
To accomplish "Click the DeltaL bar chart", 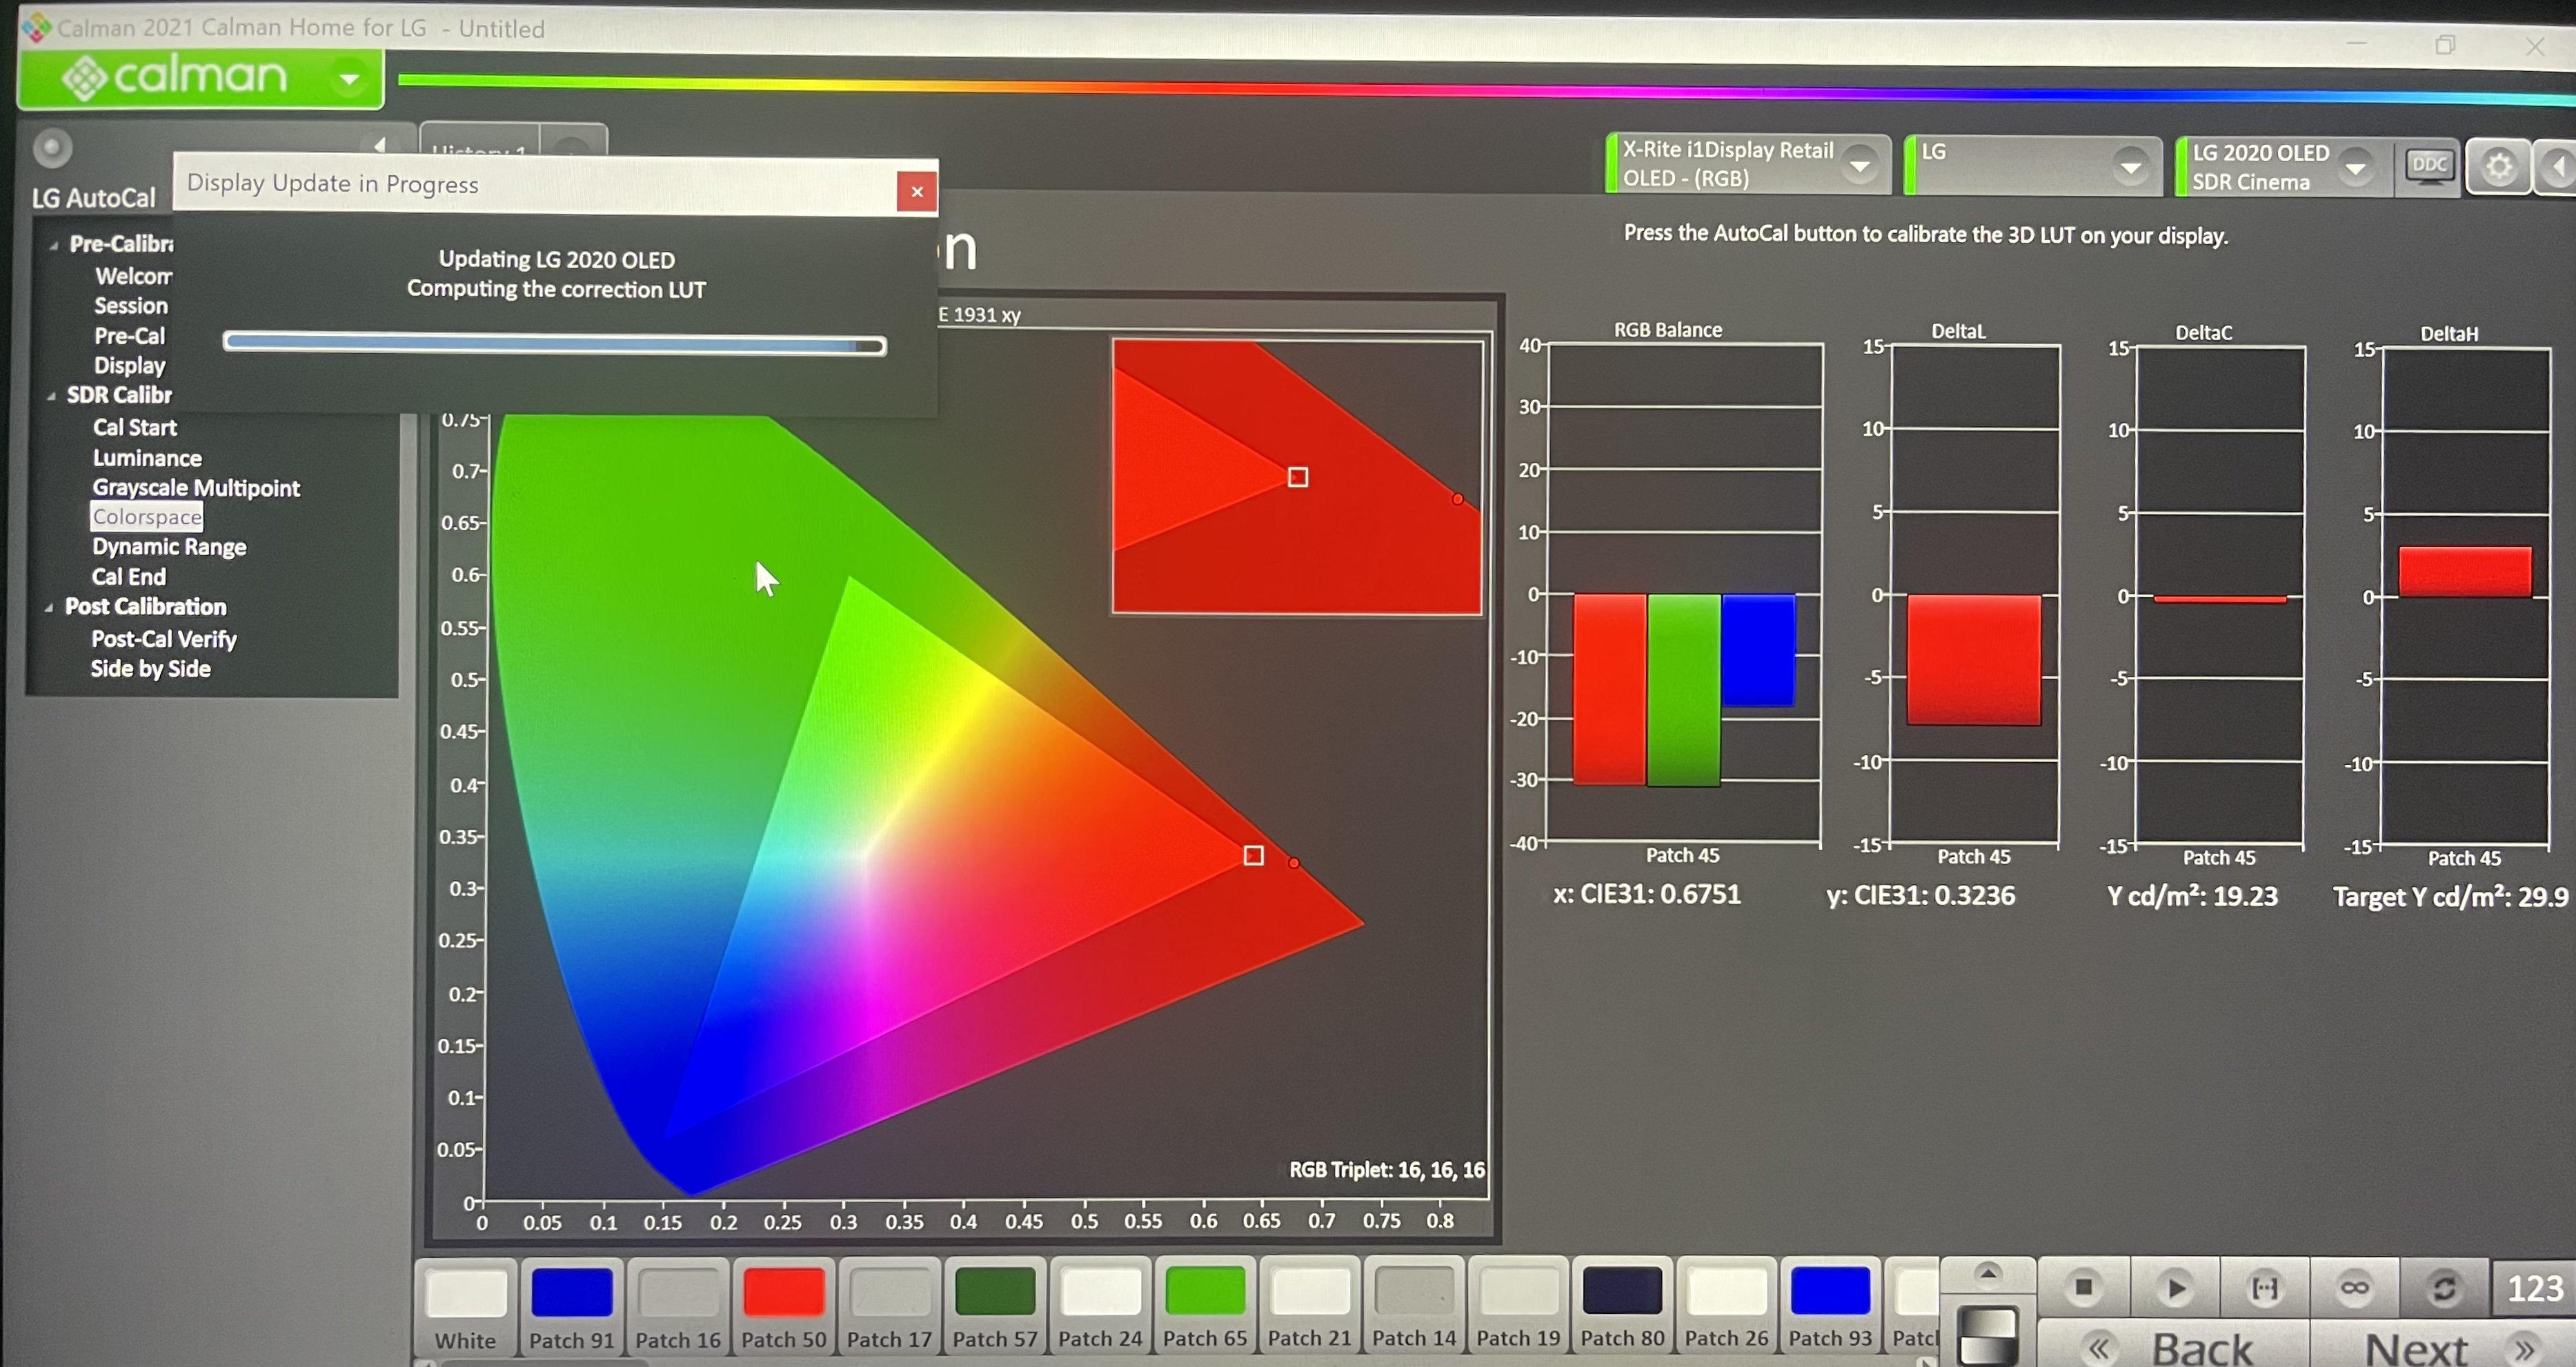I will click(x=1974, y=595).
